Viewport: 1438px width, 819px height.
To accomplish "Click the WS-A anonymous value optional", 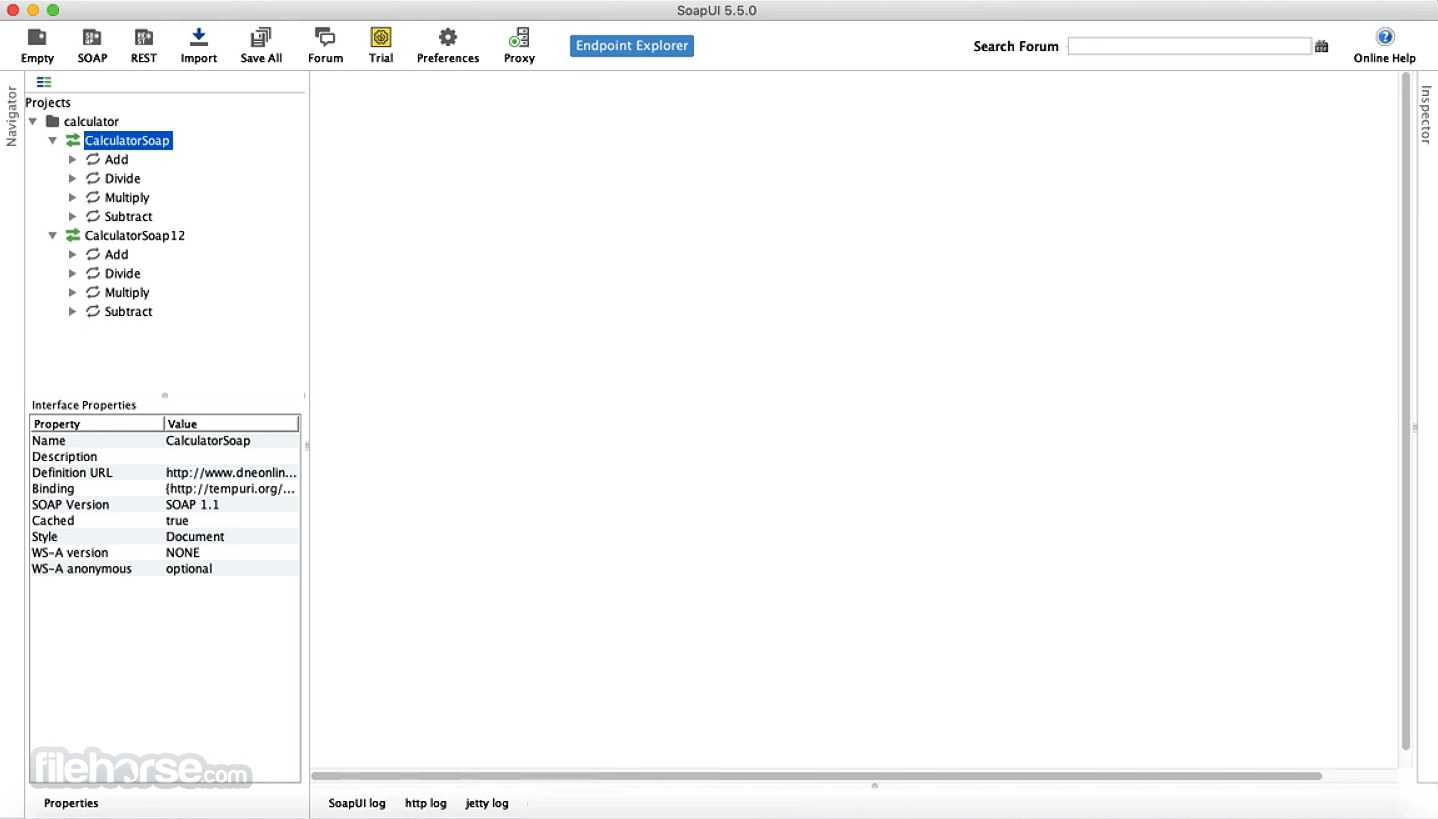I will coord(231,569).
